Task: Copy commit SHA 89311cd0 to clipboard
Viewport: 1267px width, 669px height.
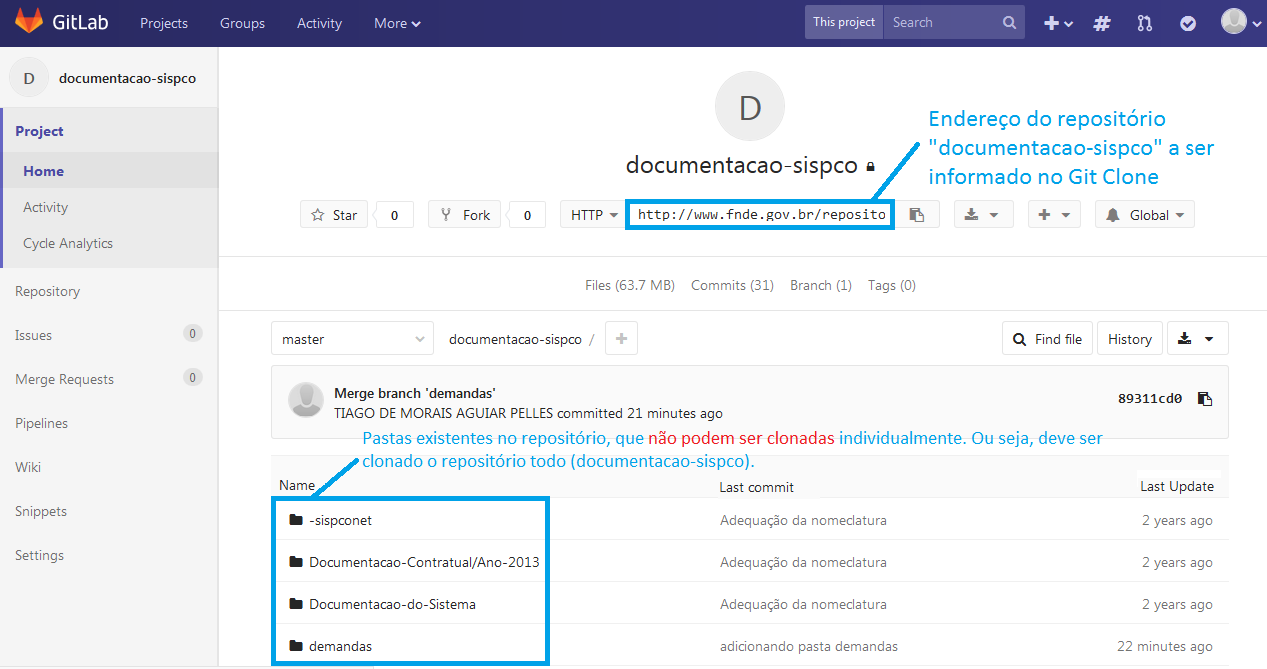Action: 1205,399
